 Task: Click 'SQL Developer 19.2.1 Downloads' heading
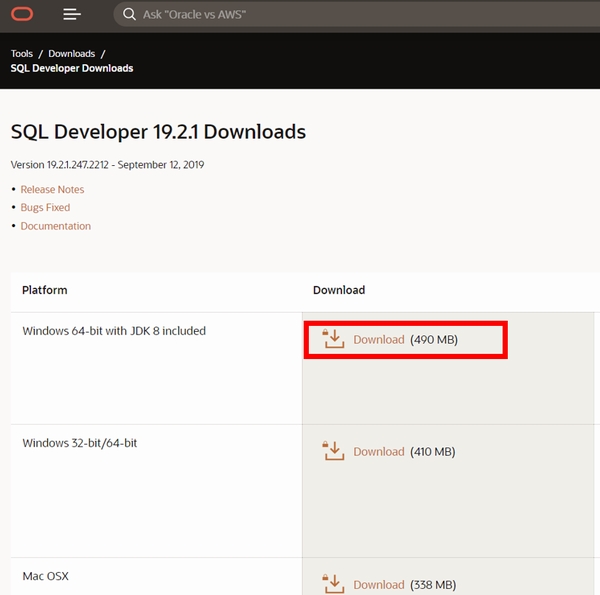[x=158, y=132]
